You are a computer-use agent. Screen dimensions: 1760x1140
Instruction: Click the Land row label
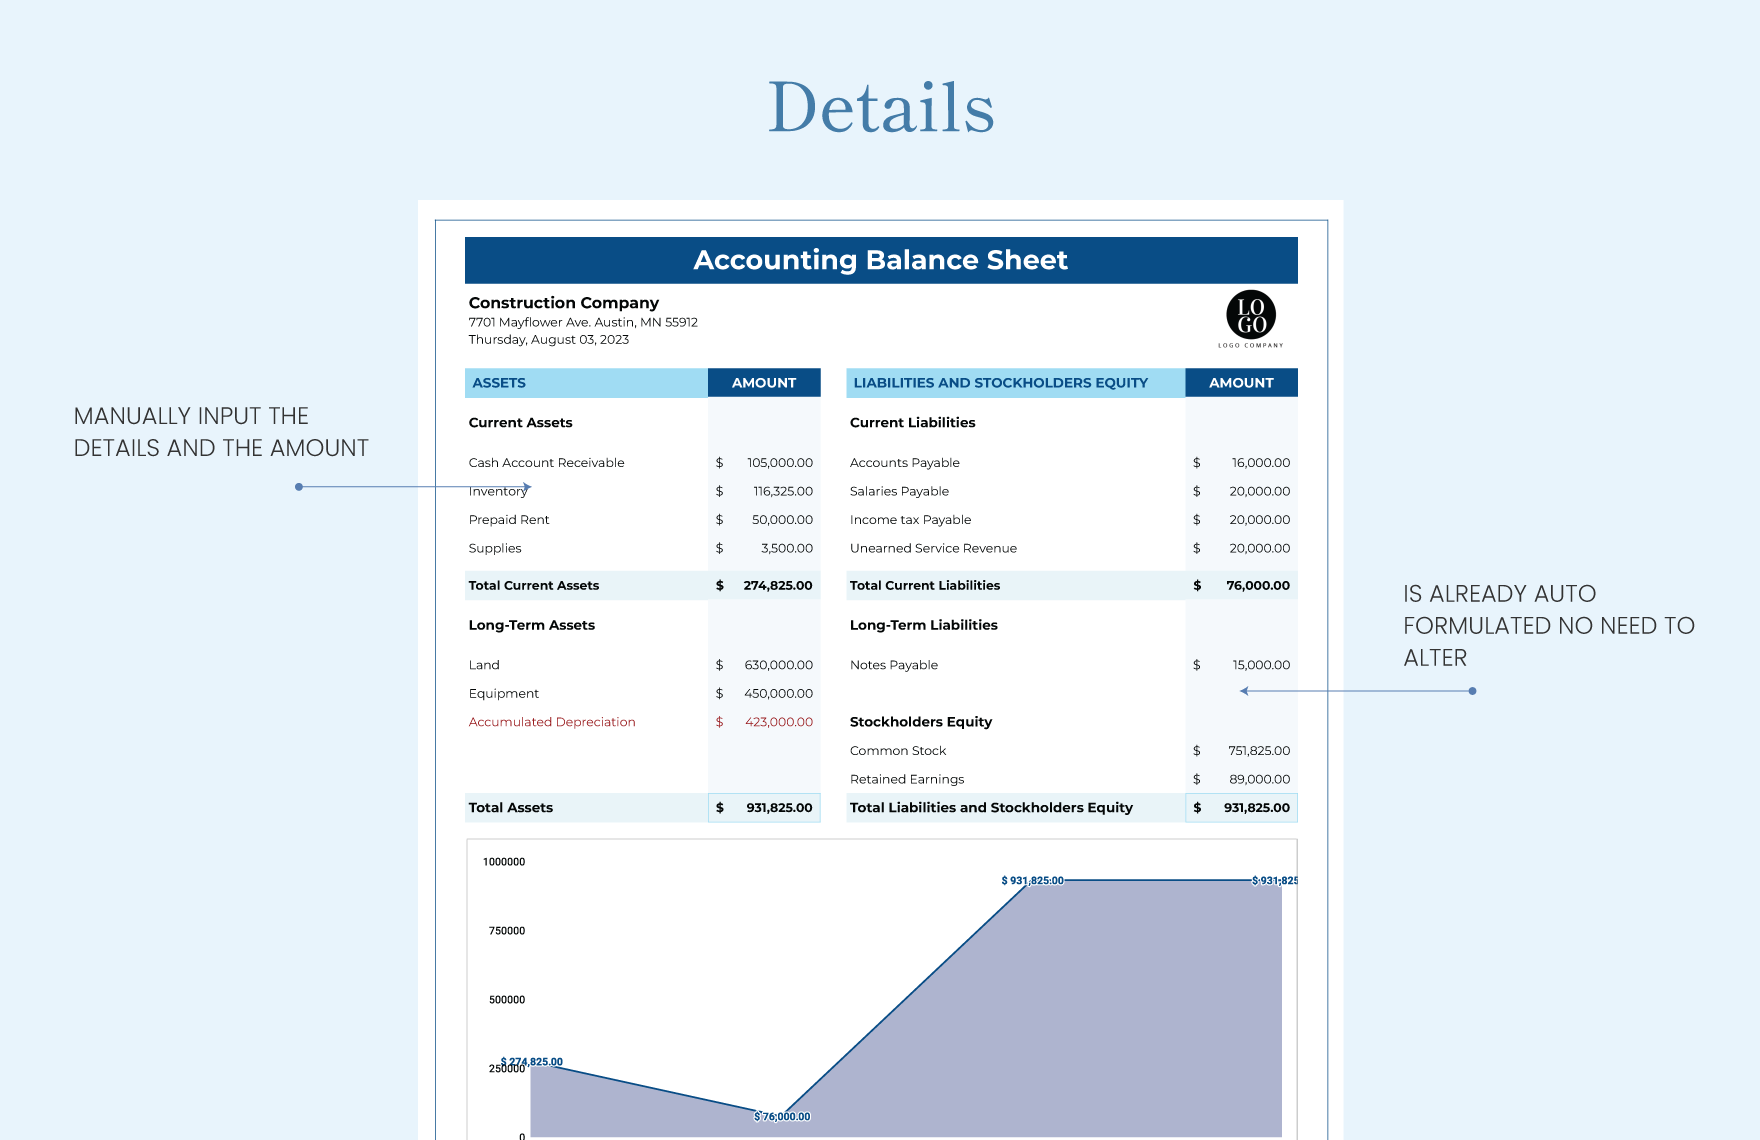(x=484, y=665)
